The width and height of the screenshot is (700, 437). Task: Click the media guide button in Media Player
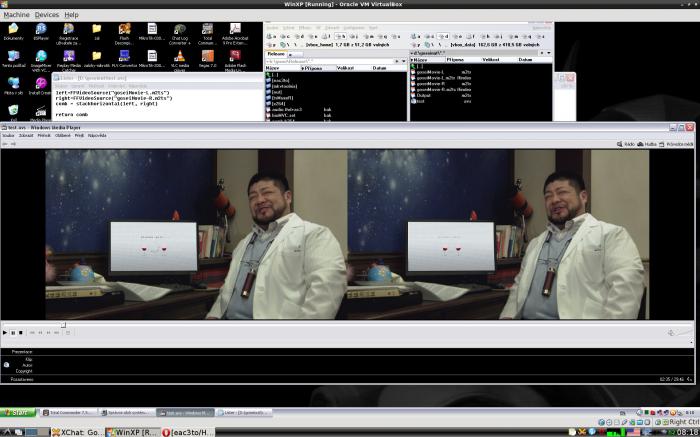[x=676, y=144]
